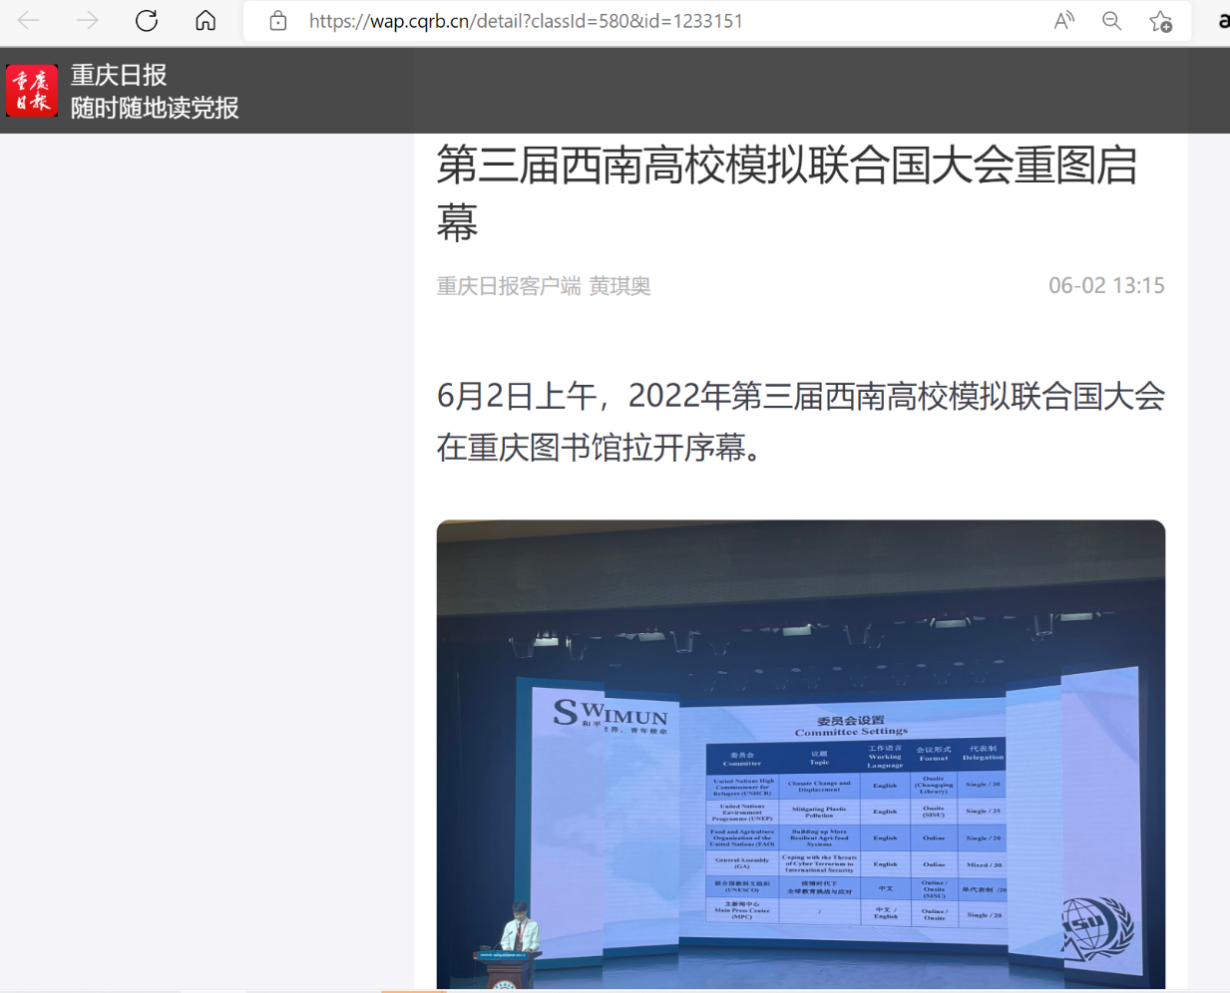Select the article headline 第三届西南高校模拟联合国大会重图启幕
Image resolution: width=1230 pixels, height=993 pixels.
click(786, 193)
